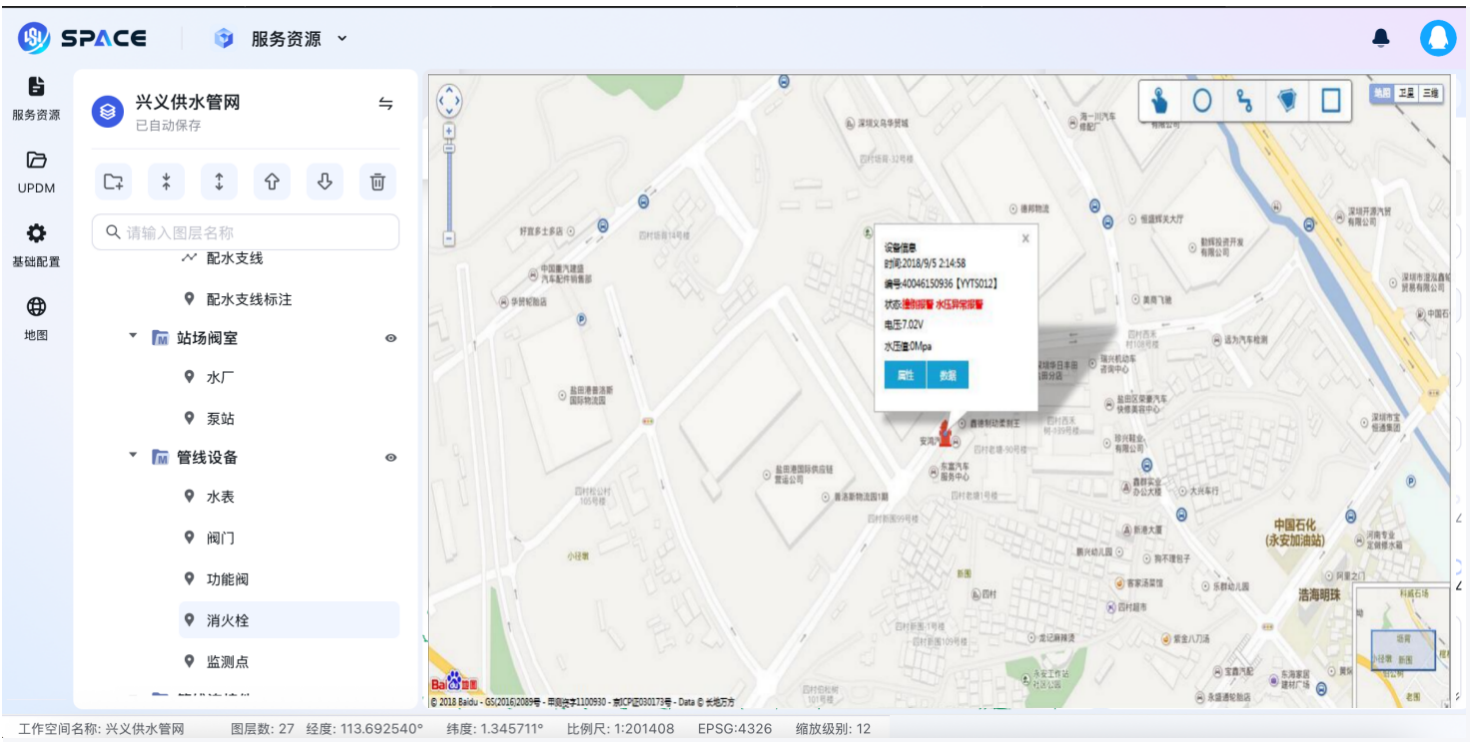Open the notification bell
Viewport: 1470px width, 742px height.
[x=1381, y=38]
